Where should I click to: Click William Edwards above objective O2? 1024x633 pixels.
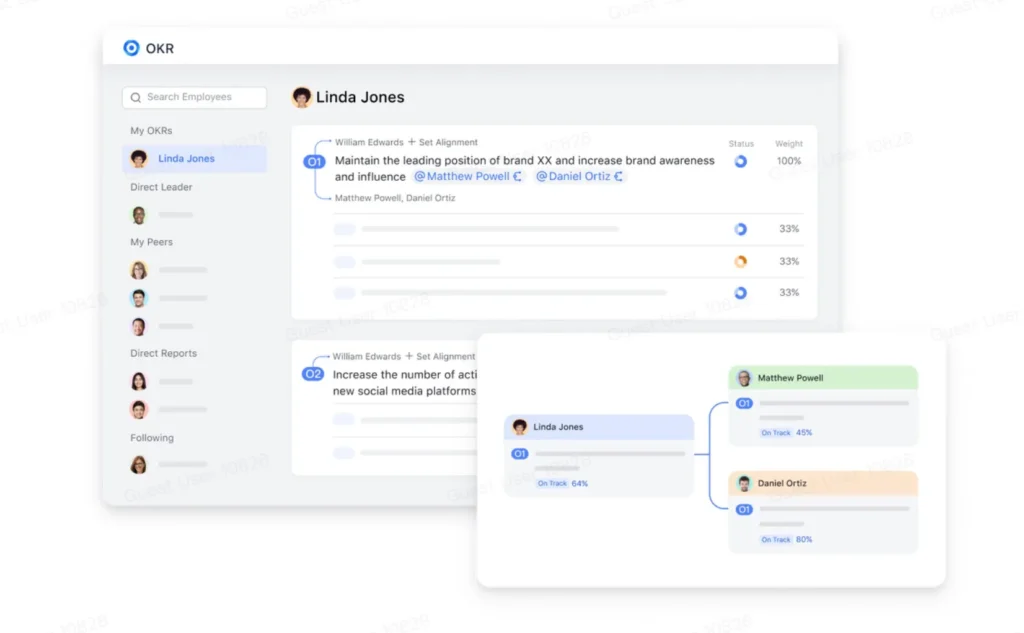tap(366, 356)
